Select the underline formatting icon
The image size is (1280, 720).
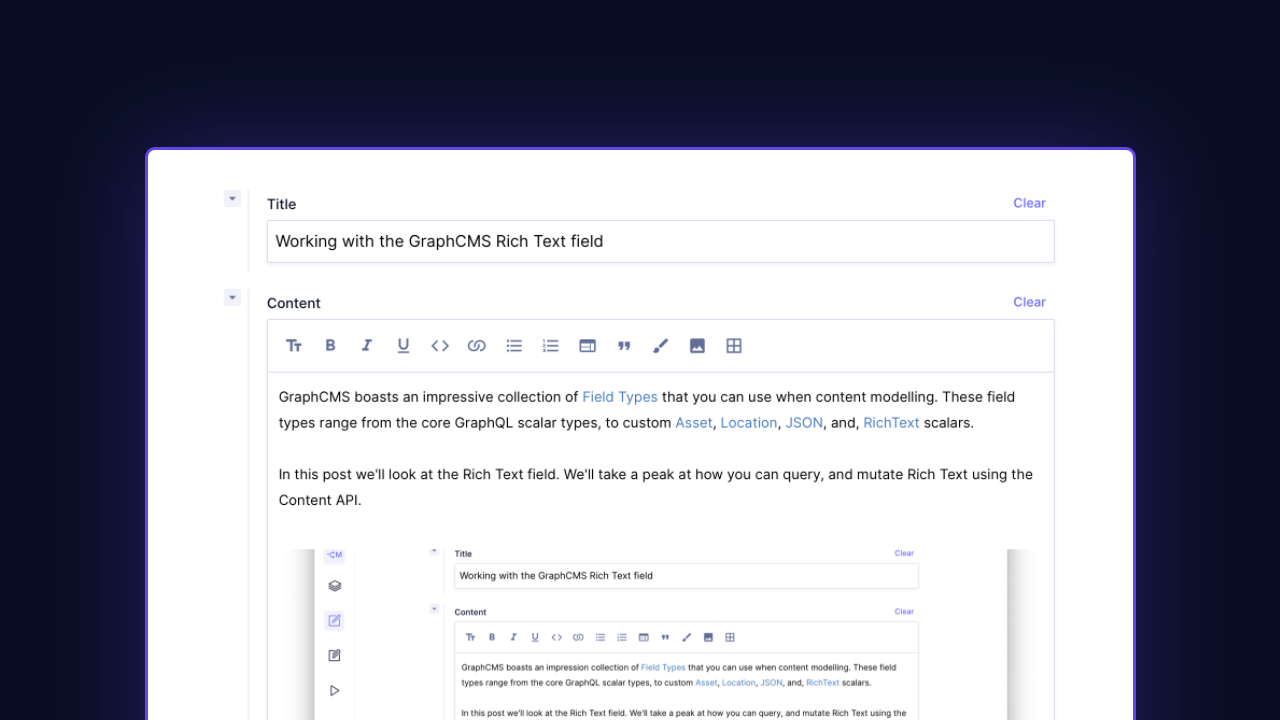coord(403,345)
